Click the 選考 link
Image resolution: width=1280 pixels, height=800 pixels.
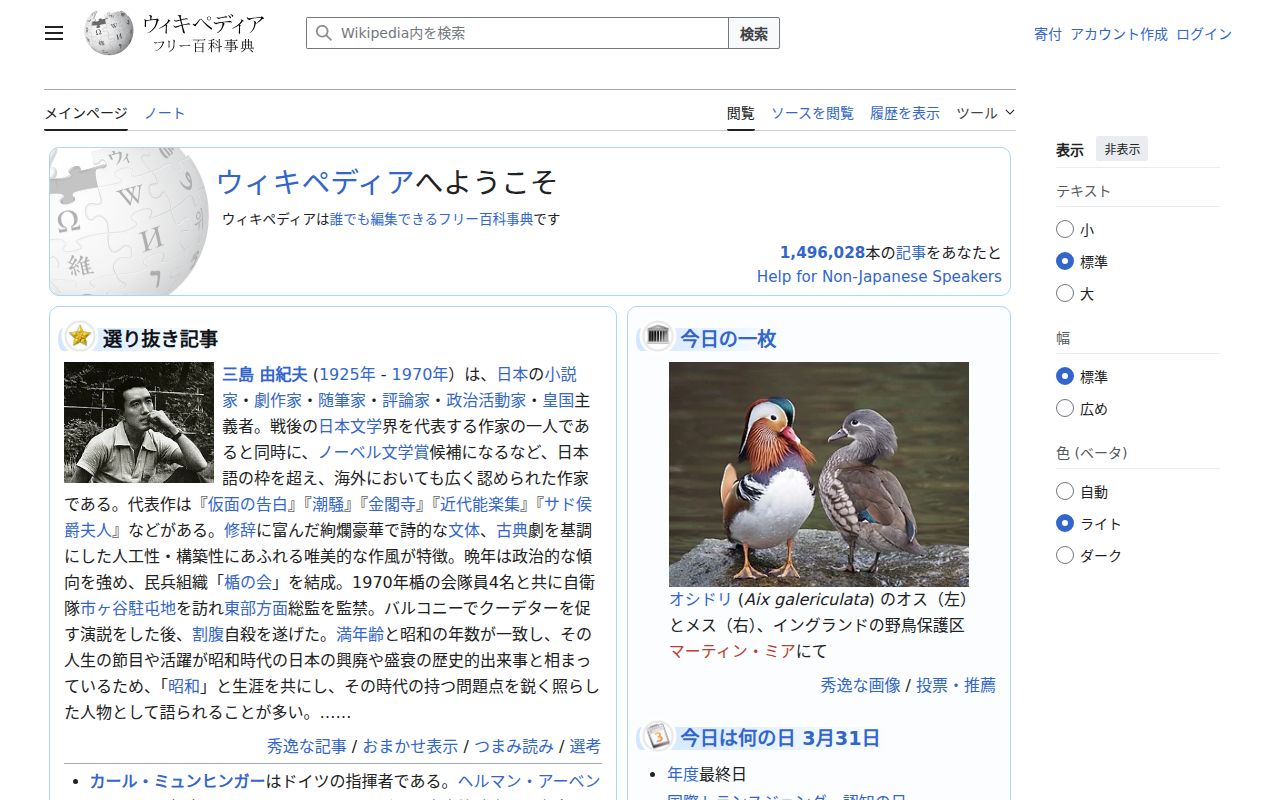(585, 746)
